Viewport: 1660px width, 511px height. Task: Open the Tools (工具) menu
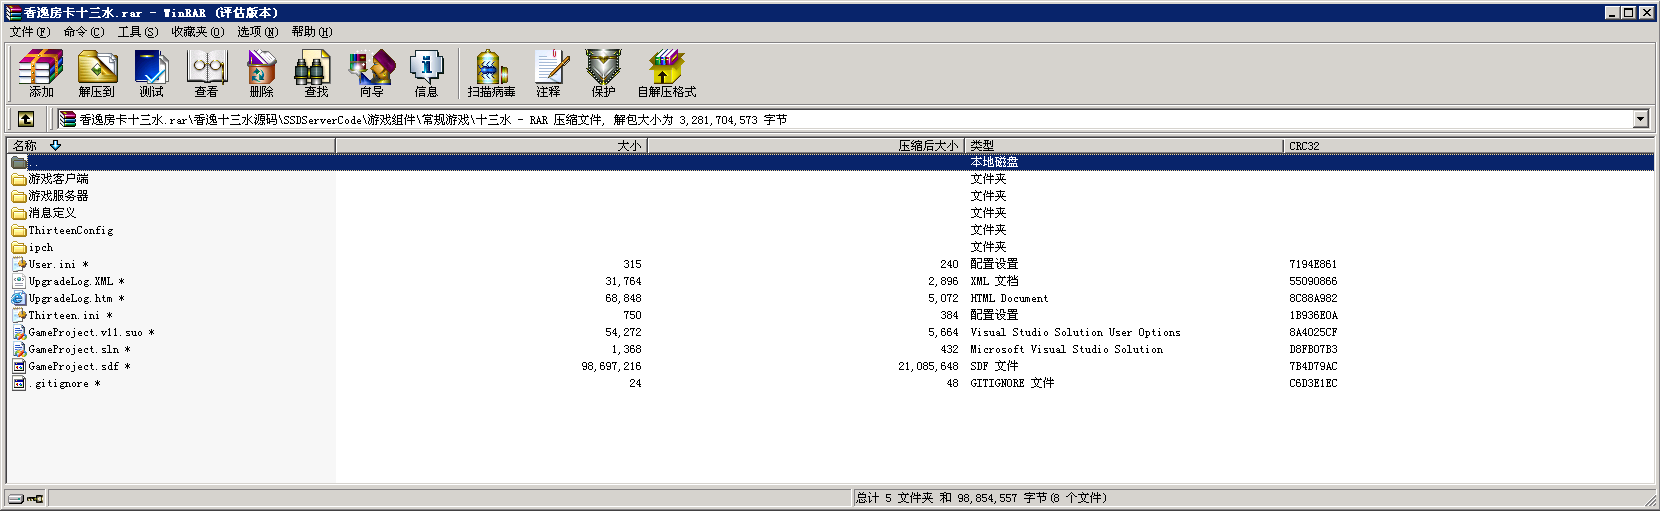coord(137,32)
